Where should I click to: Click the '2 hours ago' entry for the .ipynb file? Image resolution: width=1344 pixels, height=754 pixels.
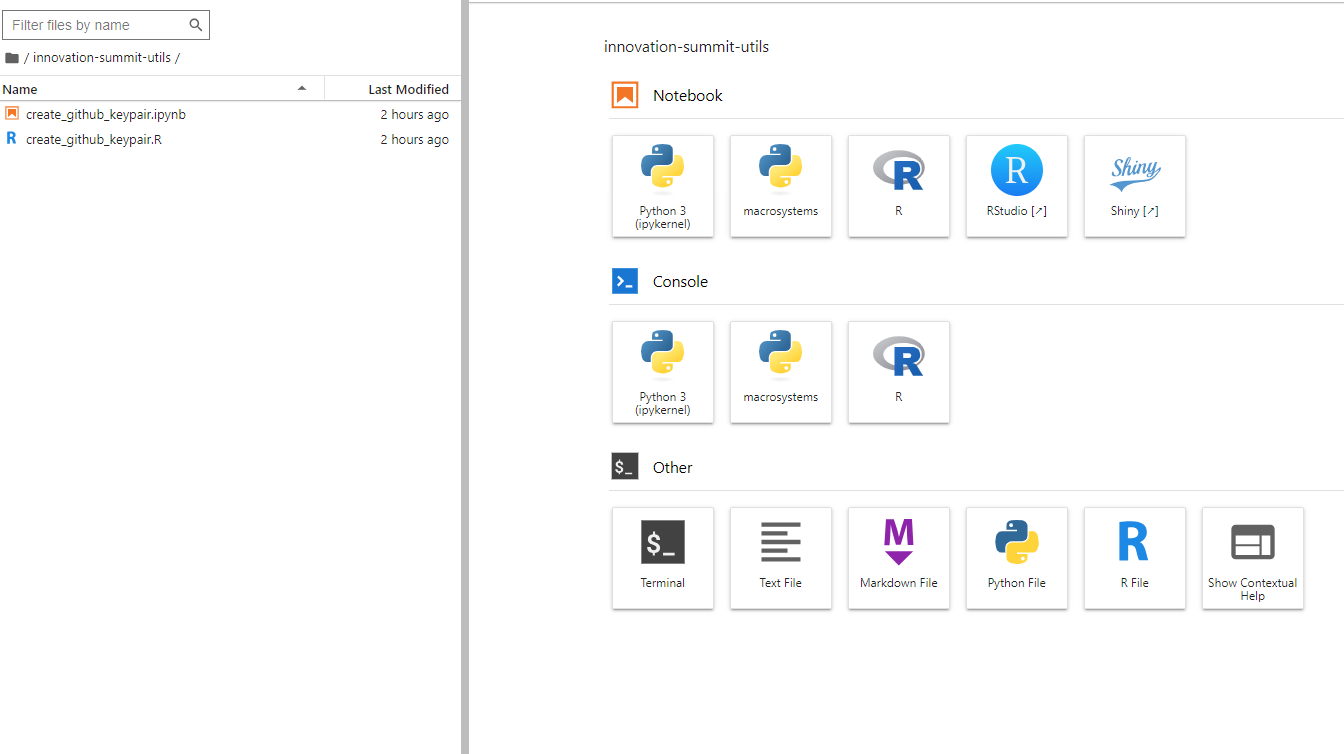click(x=414, y=114)
